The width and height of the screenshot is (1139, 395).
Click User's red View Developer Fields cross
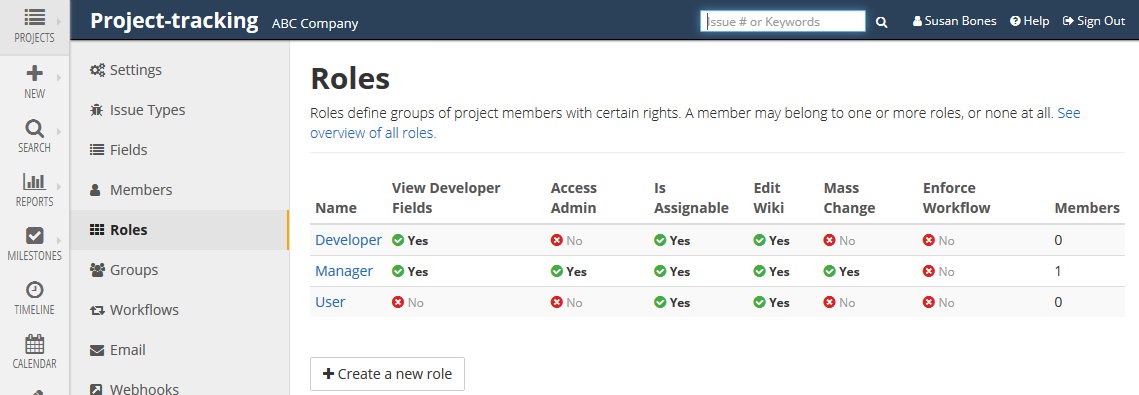pyautogui.click(x=397, y=302)
